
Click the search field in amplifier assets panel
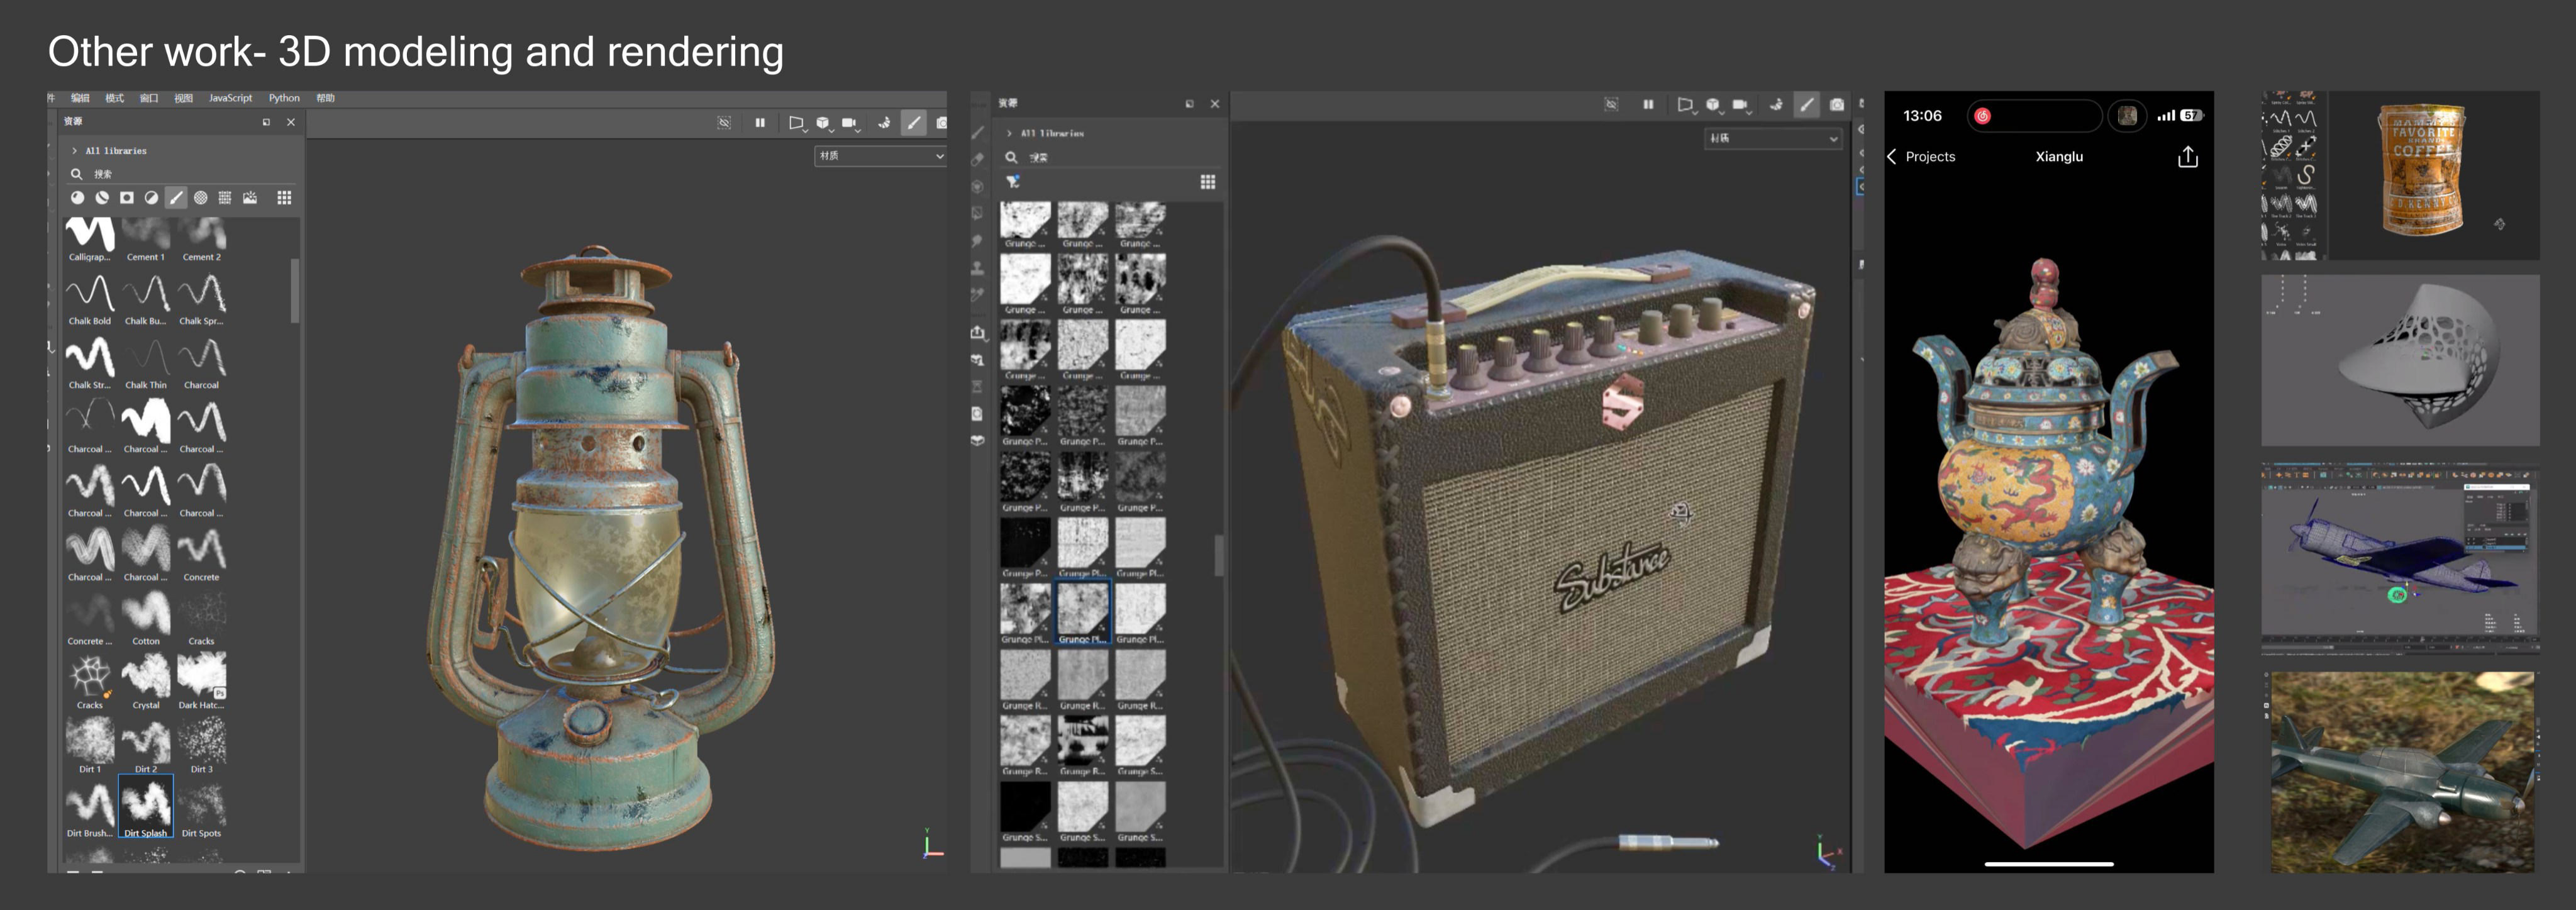tap(1110, 158)
